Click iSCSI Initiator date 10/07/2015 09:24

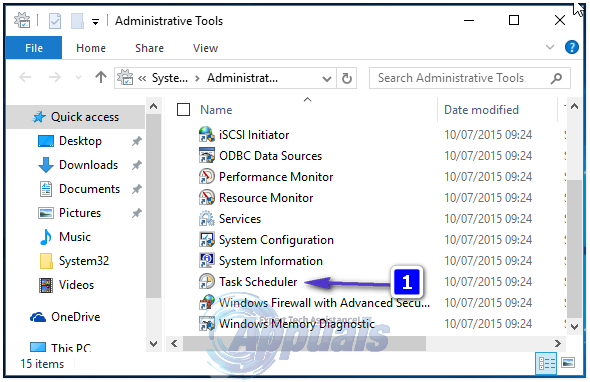(x=488, y=135)
